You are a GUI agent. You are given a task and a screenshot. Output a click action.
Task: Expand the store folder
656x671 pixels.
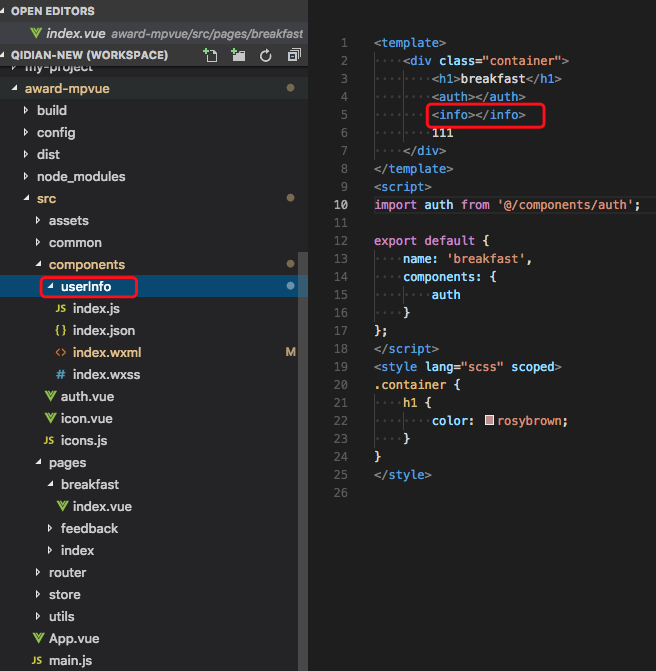click(x=38, y=594)
